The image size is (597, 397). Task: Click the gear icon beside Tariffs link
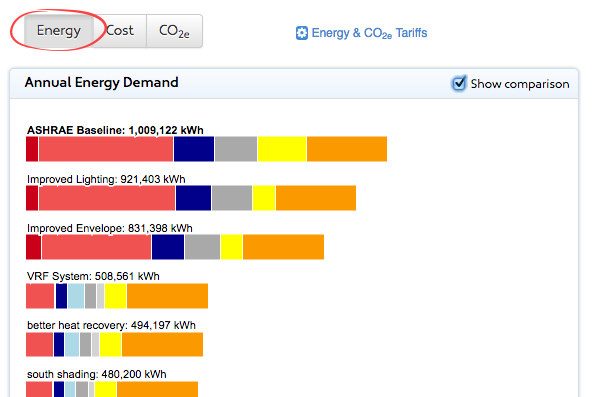tap(302, 33)
